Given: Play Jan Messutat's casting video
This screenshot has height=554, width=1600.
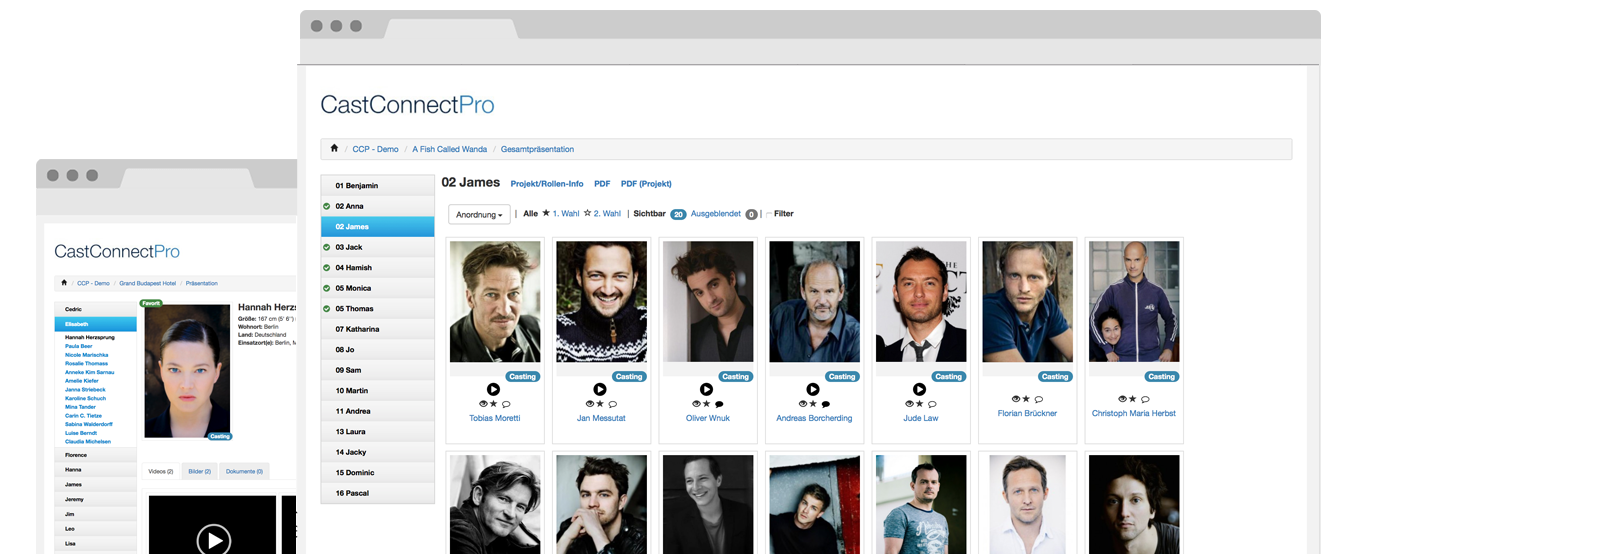Looking at the screenshot, I should pyautogui.click(x=600, y=390).
